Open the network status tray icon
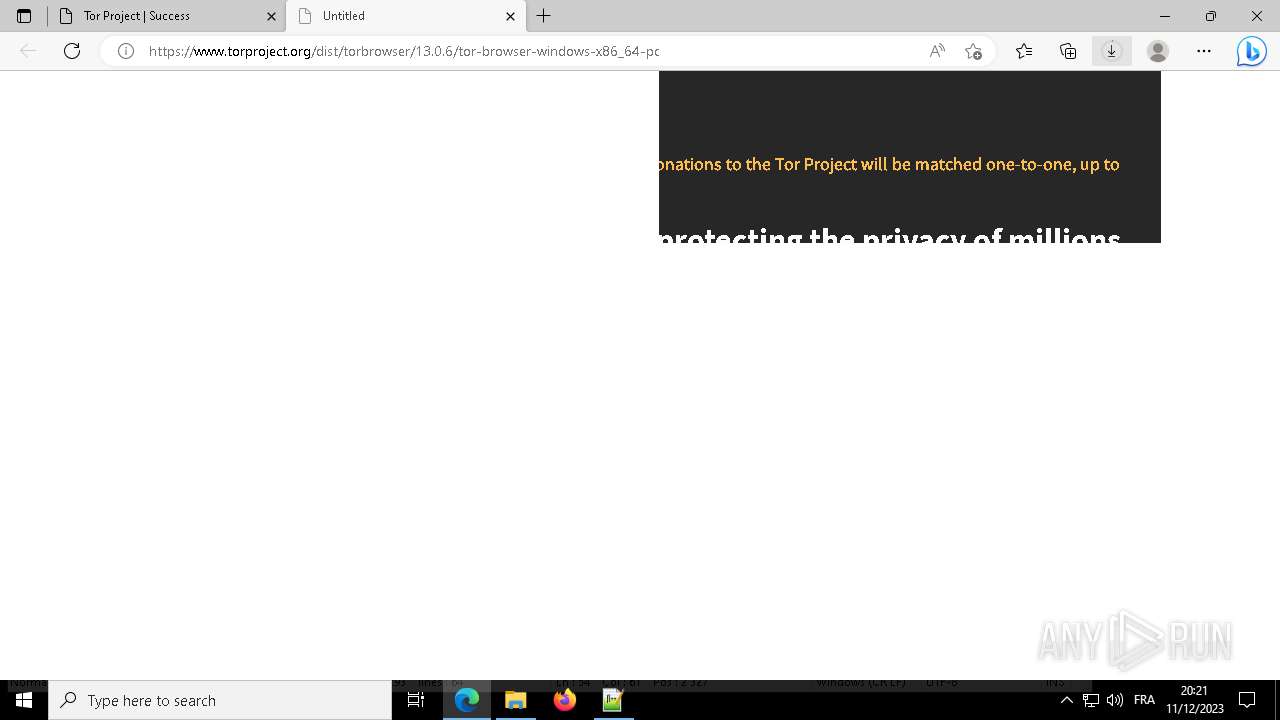Image resolution: width=1280 pixels, height=720 pixels. pyautogui.click(x=1091, y=700)
